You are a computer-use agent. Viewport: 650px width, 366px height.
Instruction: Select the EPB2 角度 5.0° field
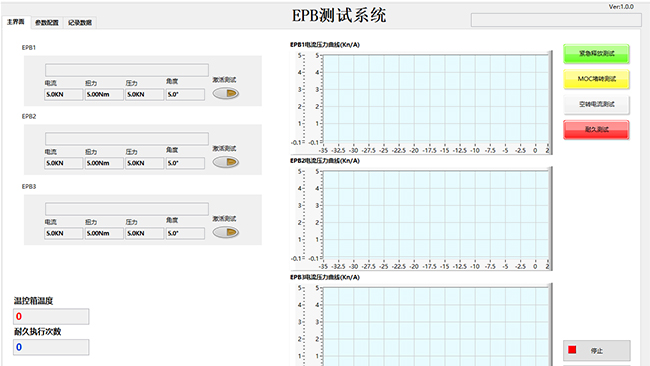click(185, 163)
